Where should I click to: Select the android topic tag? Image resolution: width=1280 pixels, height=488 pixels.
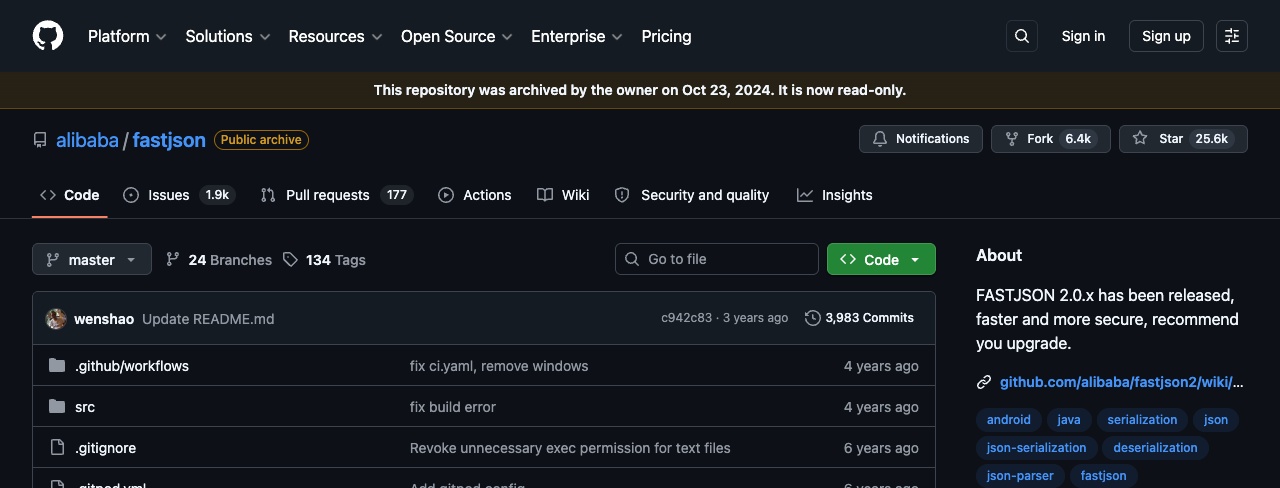1008,420
